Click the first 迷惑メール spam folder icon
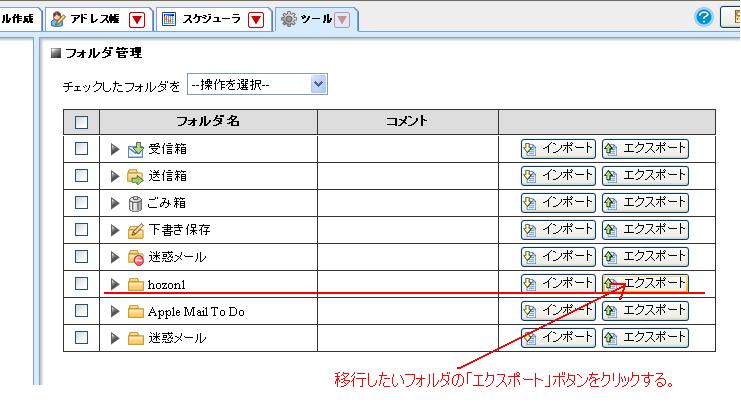 [x=136, y=258]
